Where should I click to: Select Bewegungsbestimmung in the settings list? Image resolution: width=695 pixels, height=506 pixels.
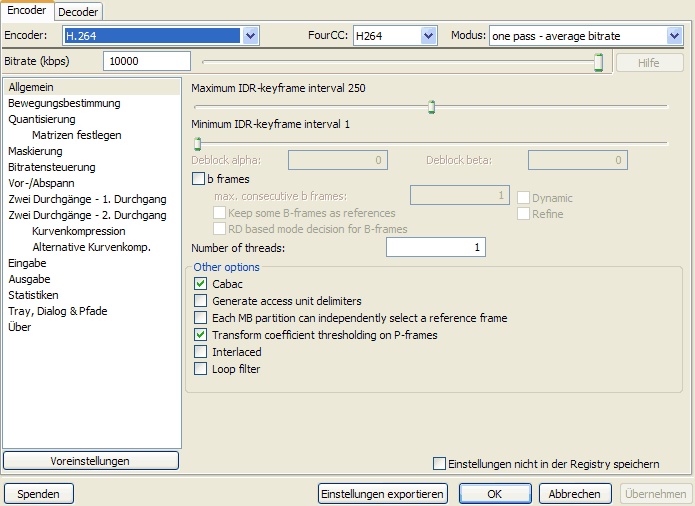64,103
